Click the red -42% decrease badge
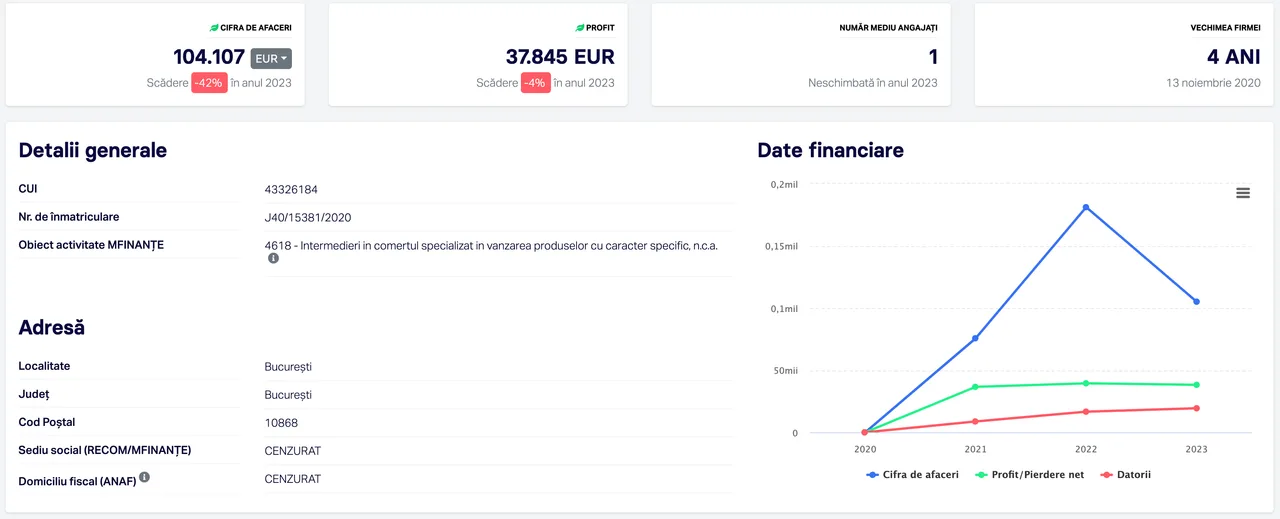Image resolution: width=1280 pixels, height=519 pixels. pyautogui.click(x=209, y=83)
